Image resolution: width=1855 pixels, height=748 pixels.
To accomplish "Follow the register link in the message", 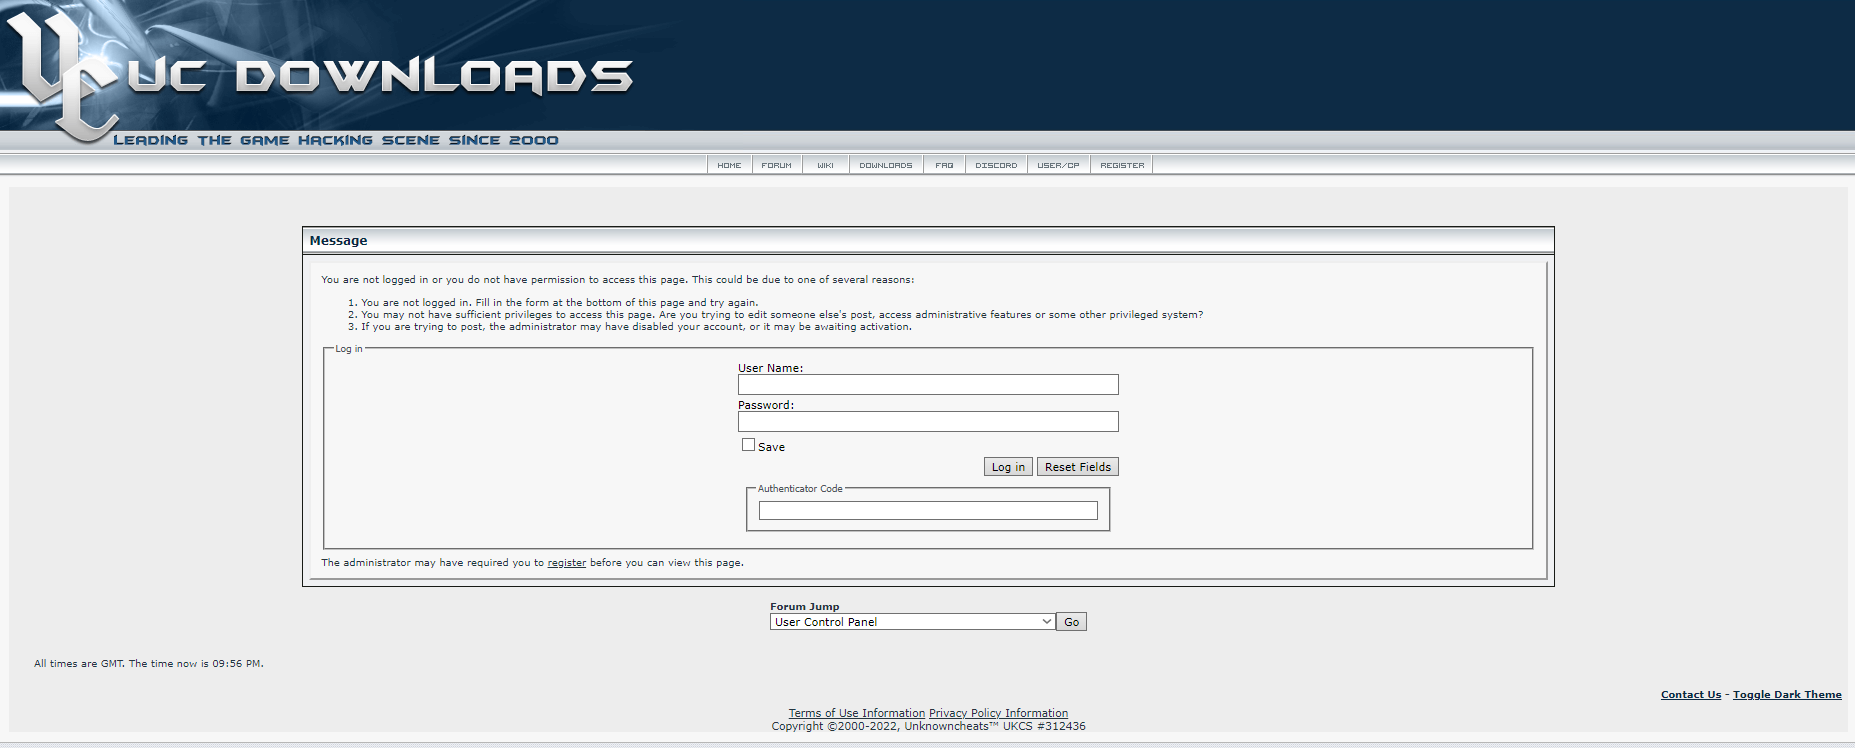I will pos(567,563).
